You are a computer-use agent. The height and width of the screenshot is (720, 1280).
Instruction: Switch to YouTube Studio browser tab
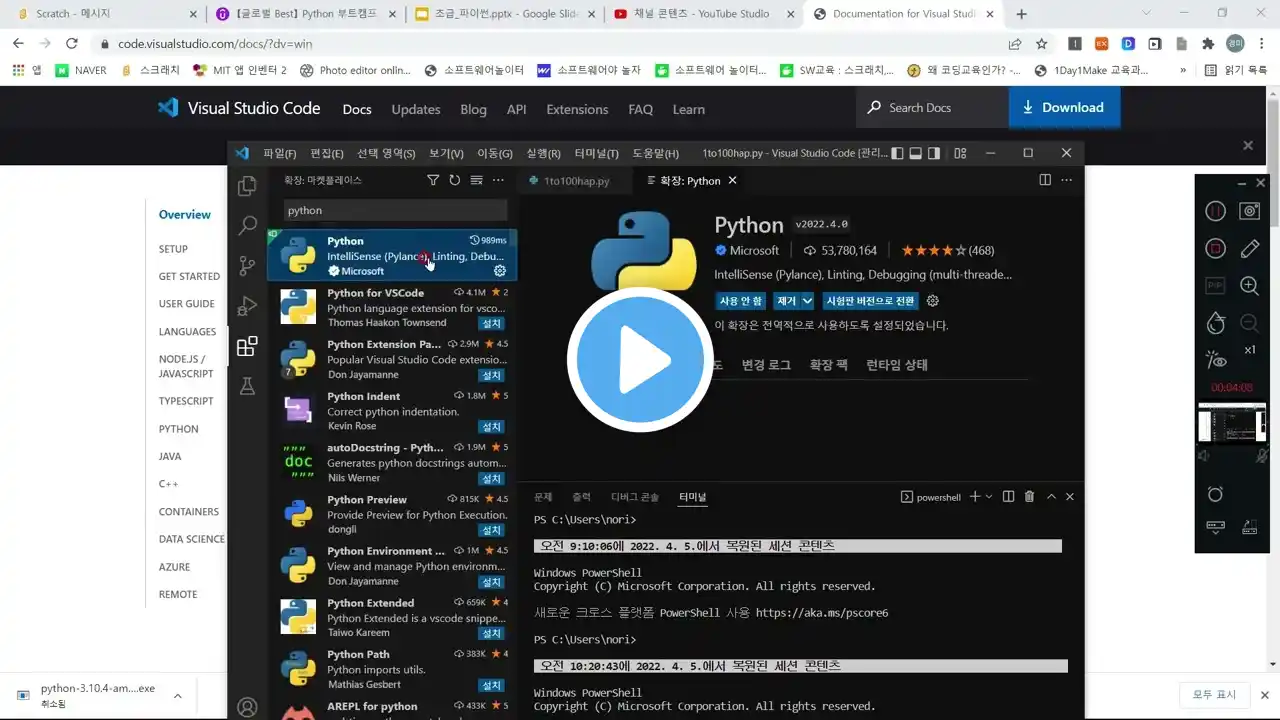(704, 14)
